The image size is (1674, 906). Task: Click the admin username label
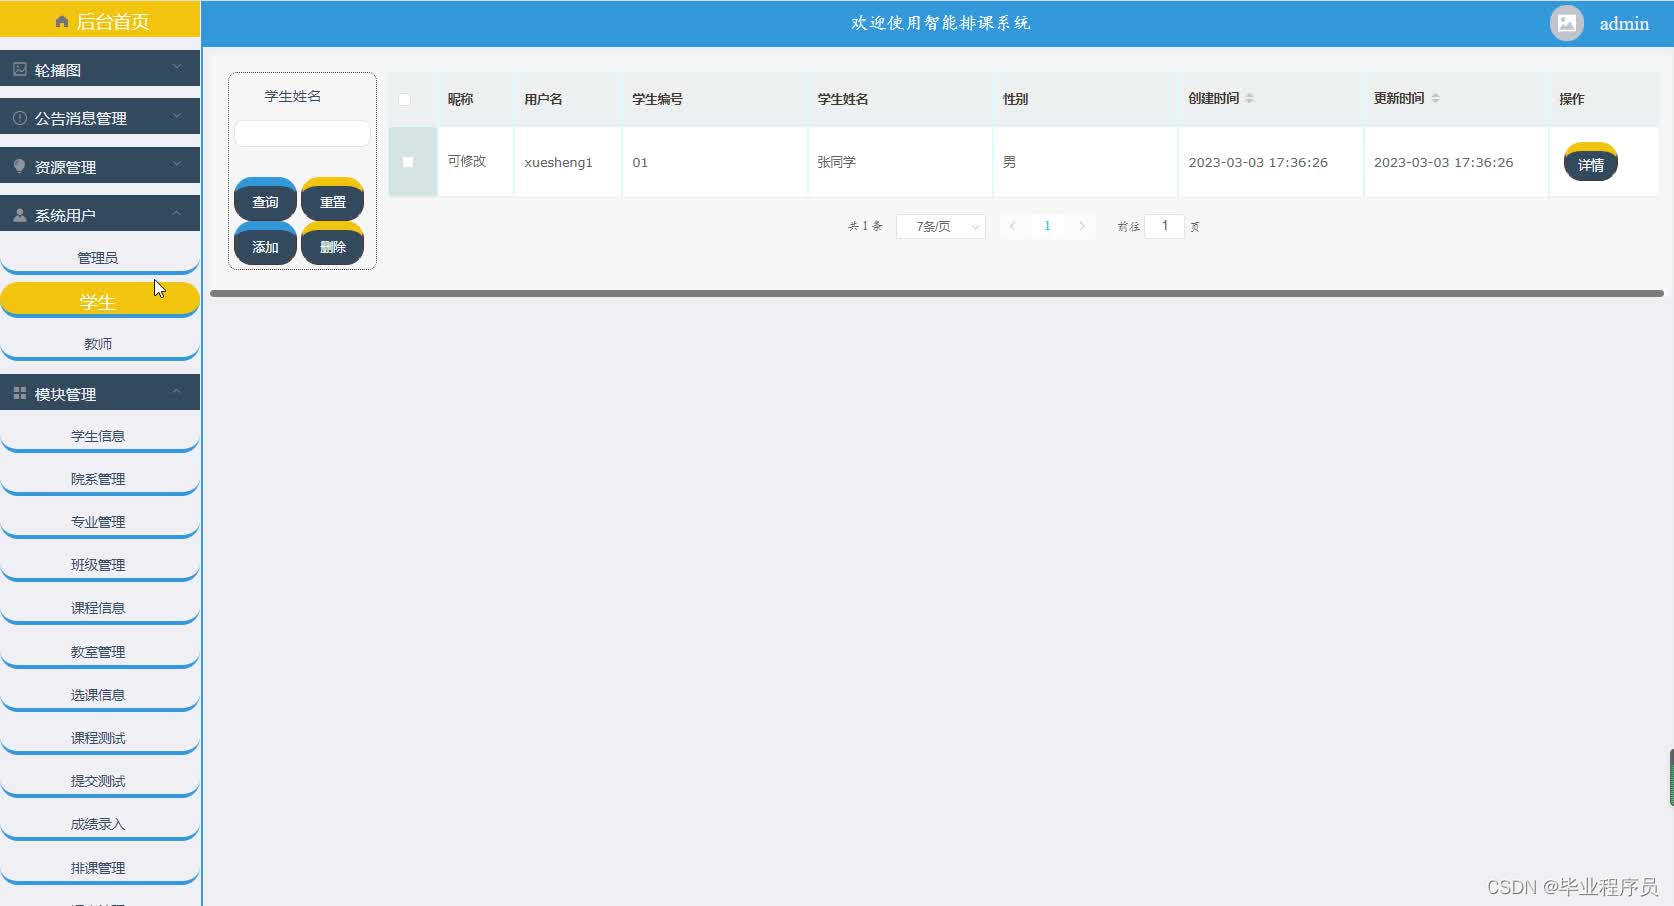click(1624, 24)
